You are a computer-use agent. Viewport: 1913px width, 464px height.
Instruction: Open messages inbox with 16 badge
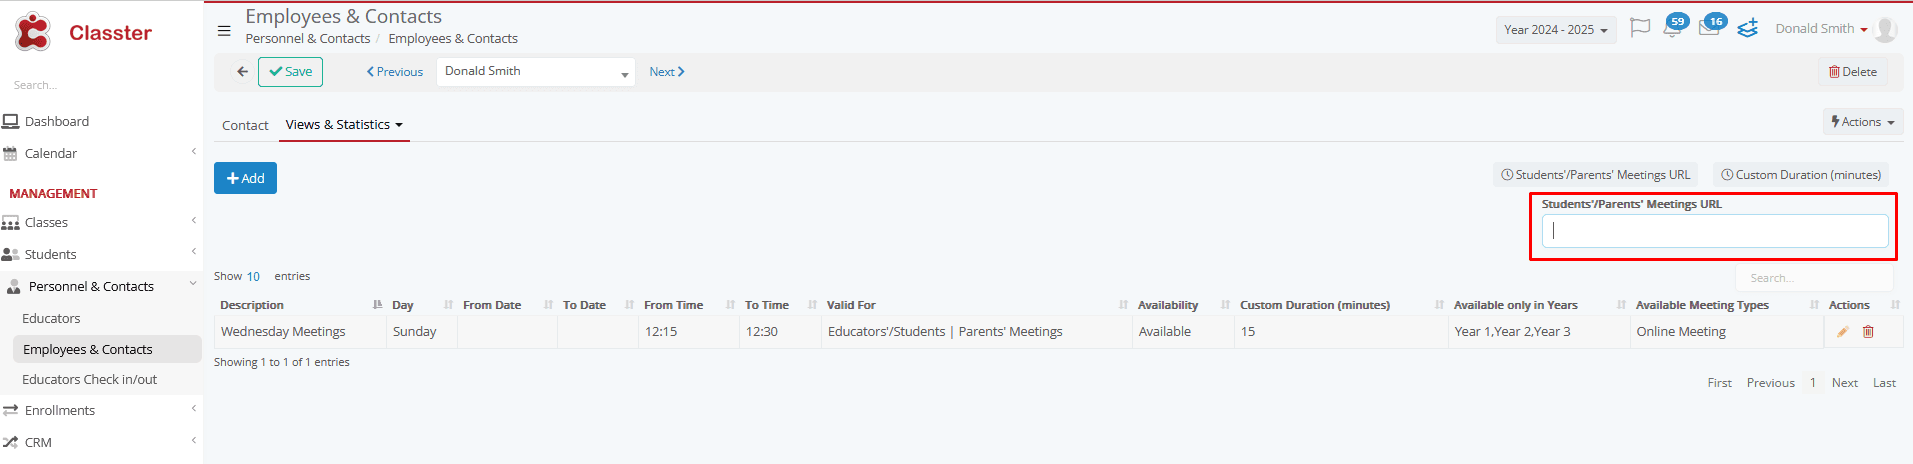[1711, 26]
